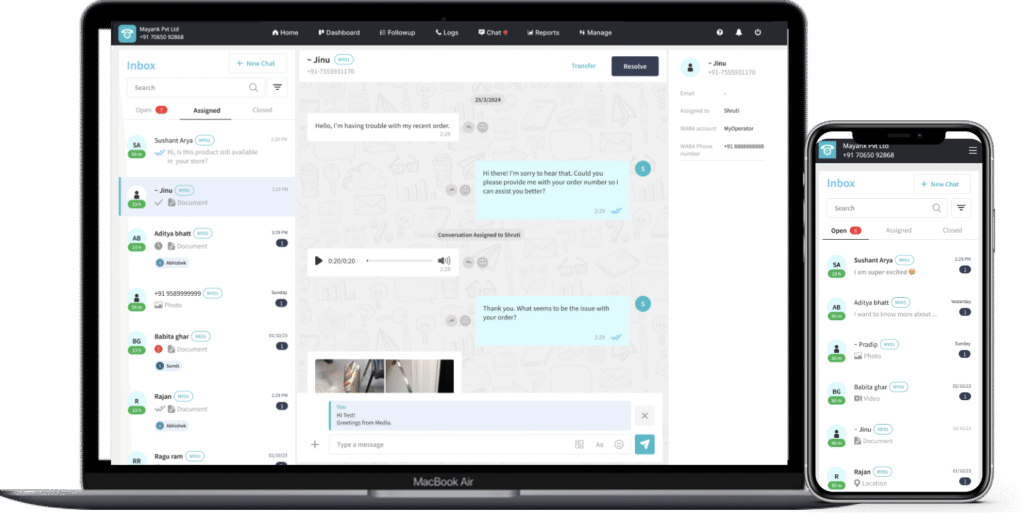The width and height of the screenshot is (1024, 527).
Task: Select the Open tab on the phone
Action: pyautogui.click(x=845, y=231)
